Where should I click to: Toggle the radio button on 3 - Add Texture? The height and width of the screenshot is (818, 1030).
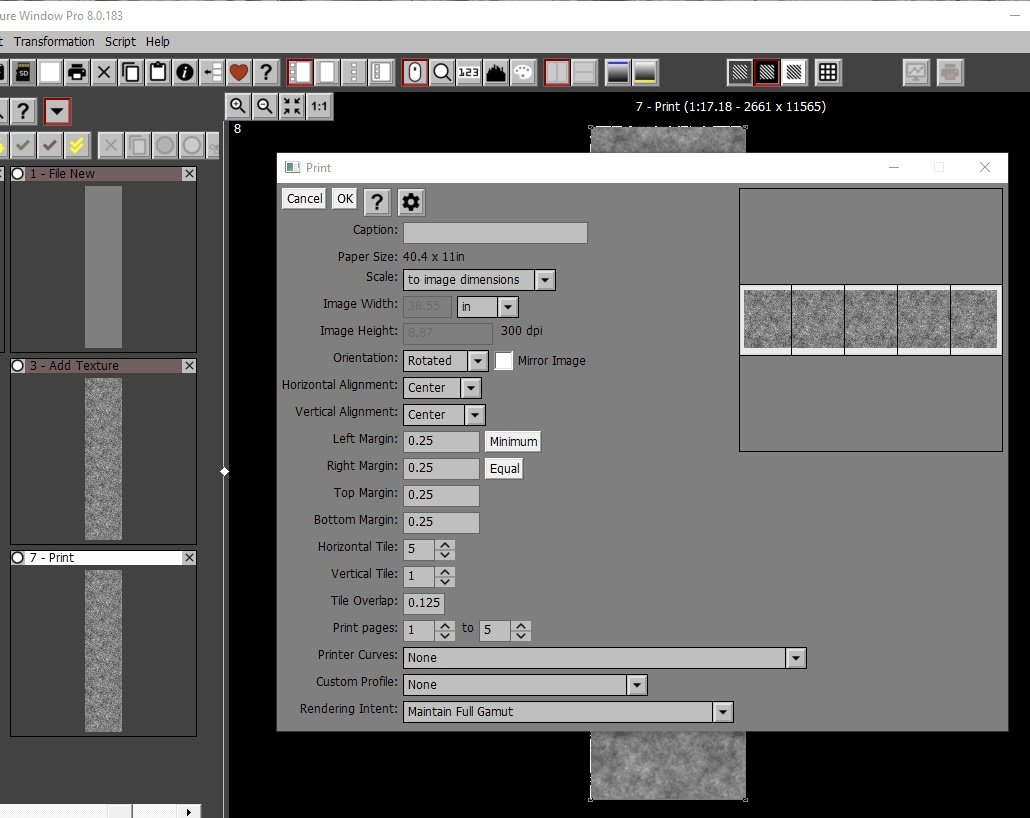[x=18, y=366]
